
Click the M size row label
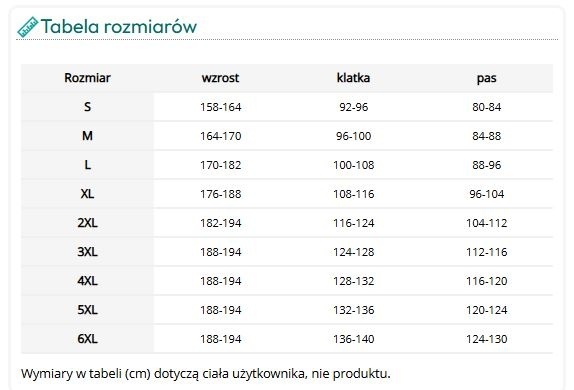point(87,136)
